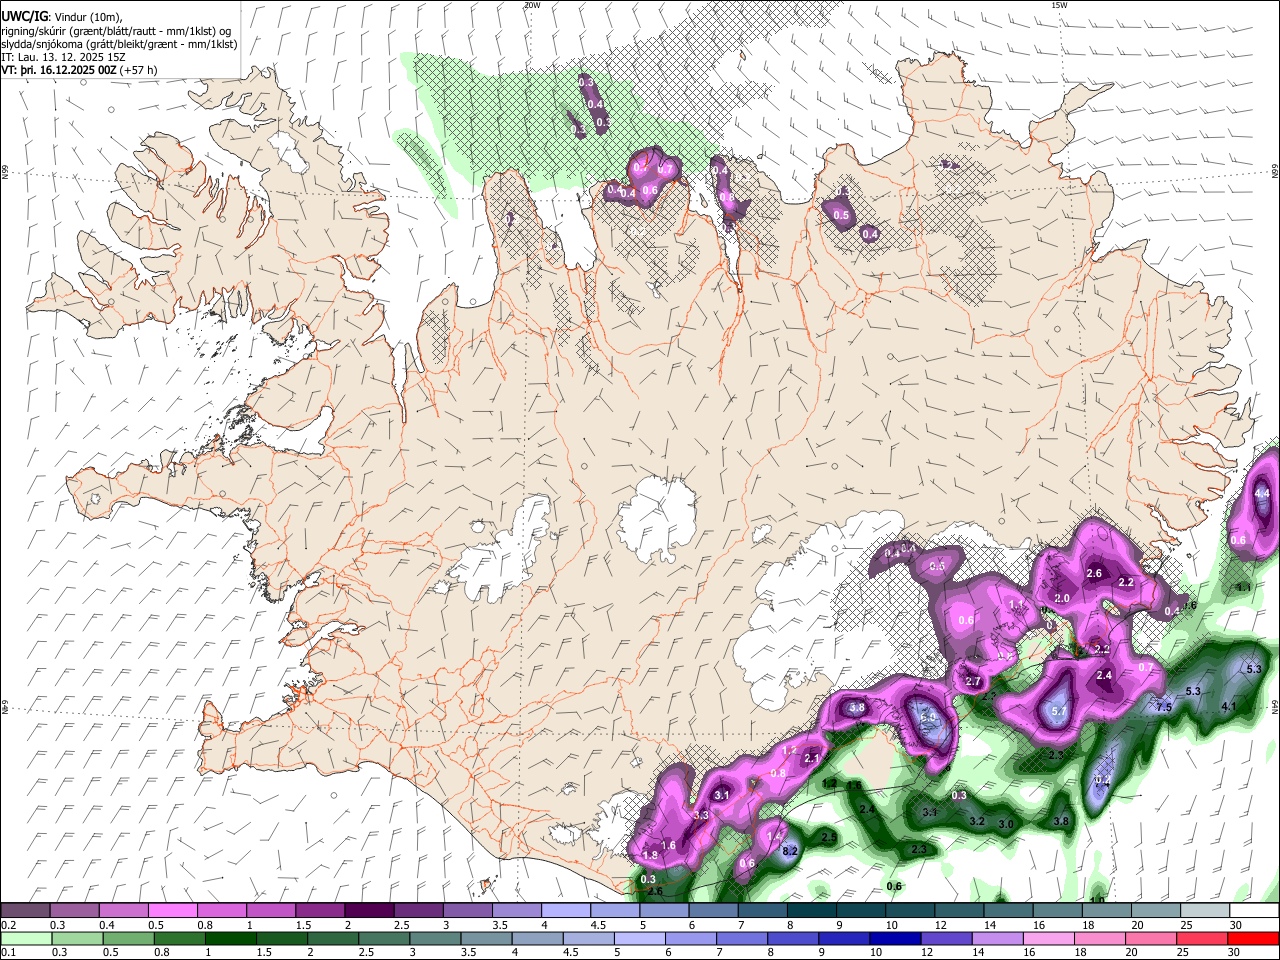
Task: Click the 5.0 value on the south coast
Action: point(928,717)
